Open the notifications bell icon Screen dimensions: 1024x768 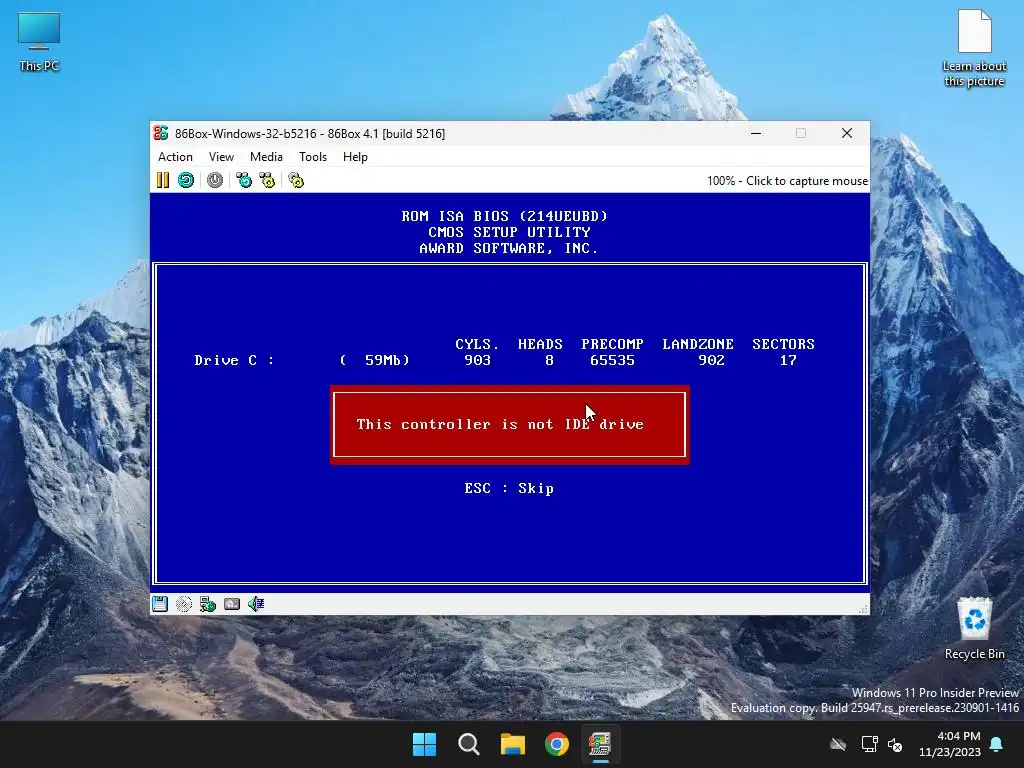(997, 744)
